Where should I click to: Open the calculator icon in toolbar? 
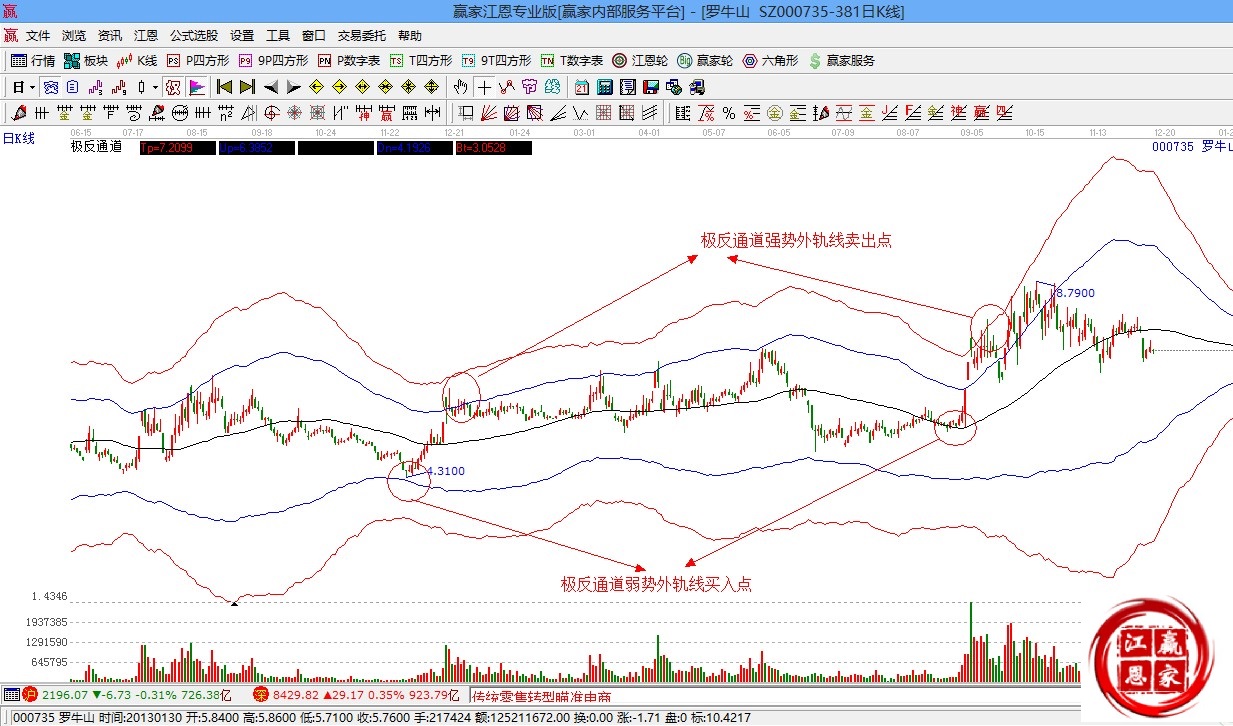(x=604, y=87)
